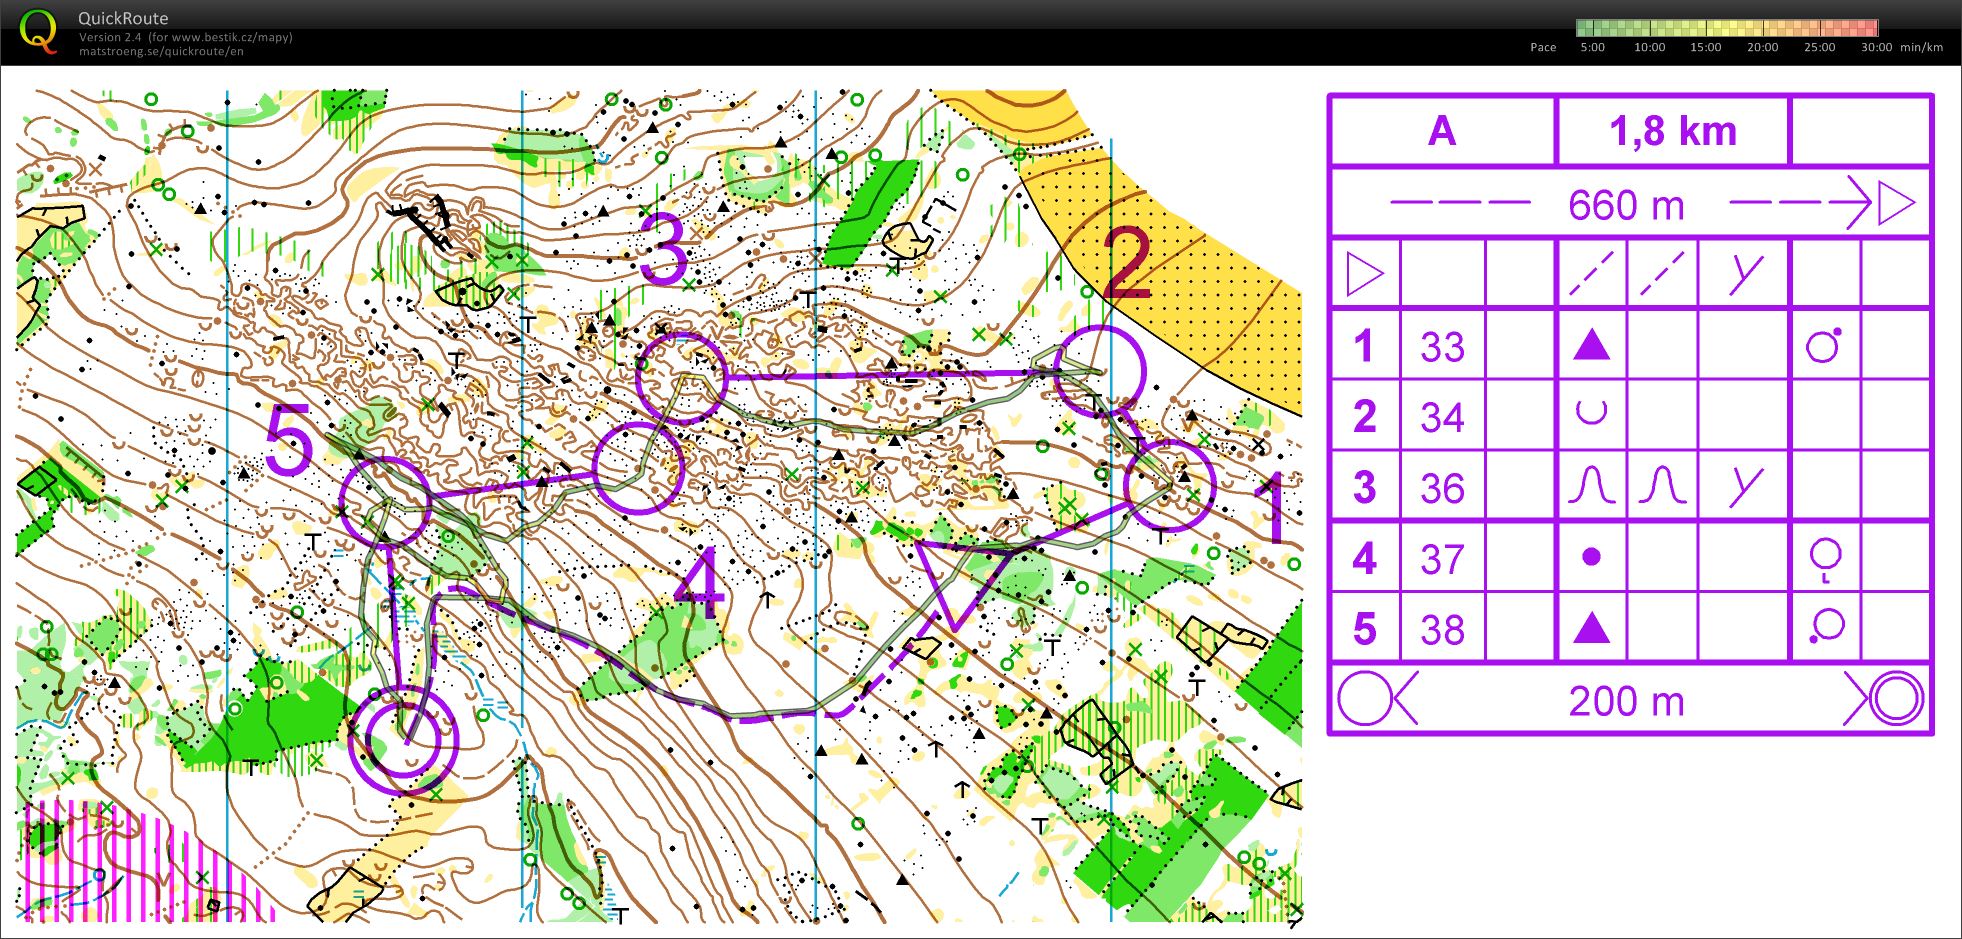
Task: Click control circle 3 on the map
Action: pyautogui.click(x=681, y=378)
